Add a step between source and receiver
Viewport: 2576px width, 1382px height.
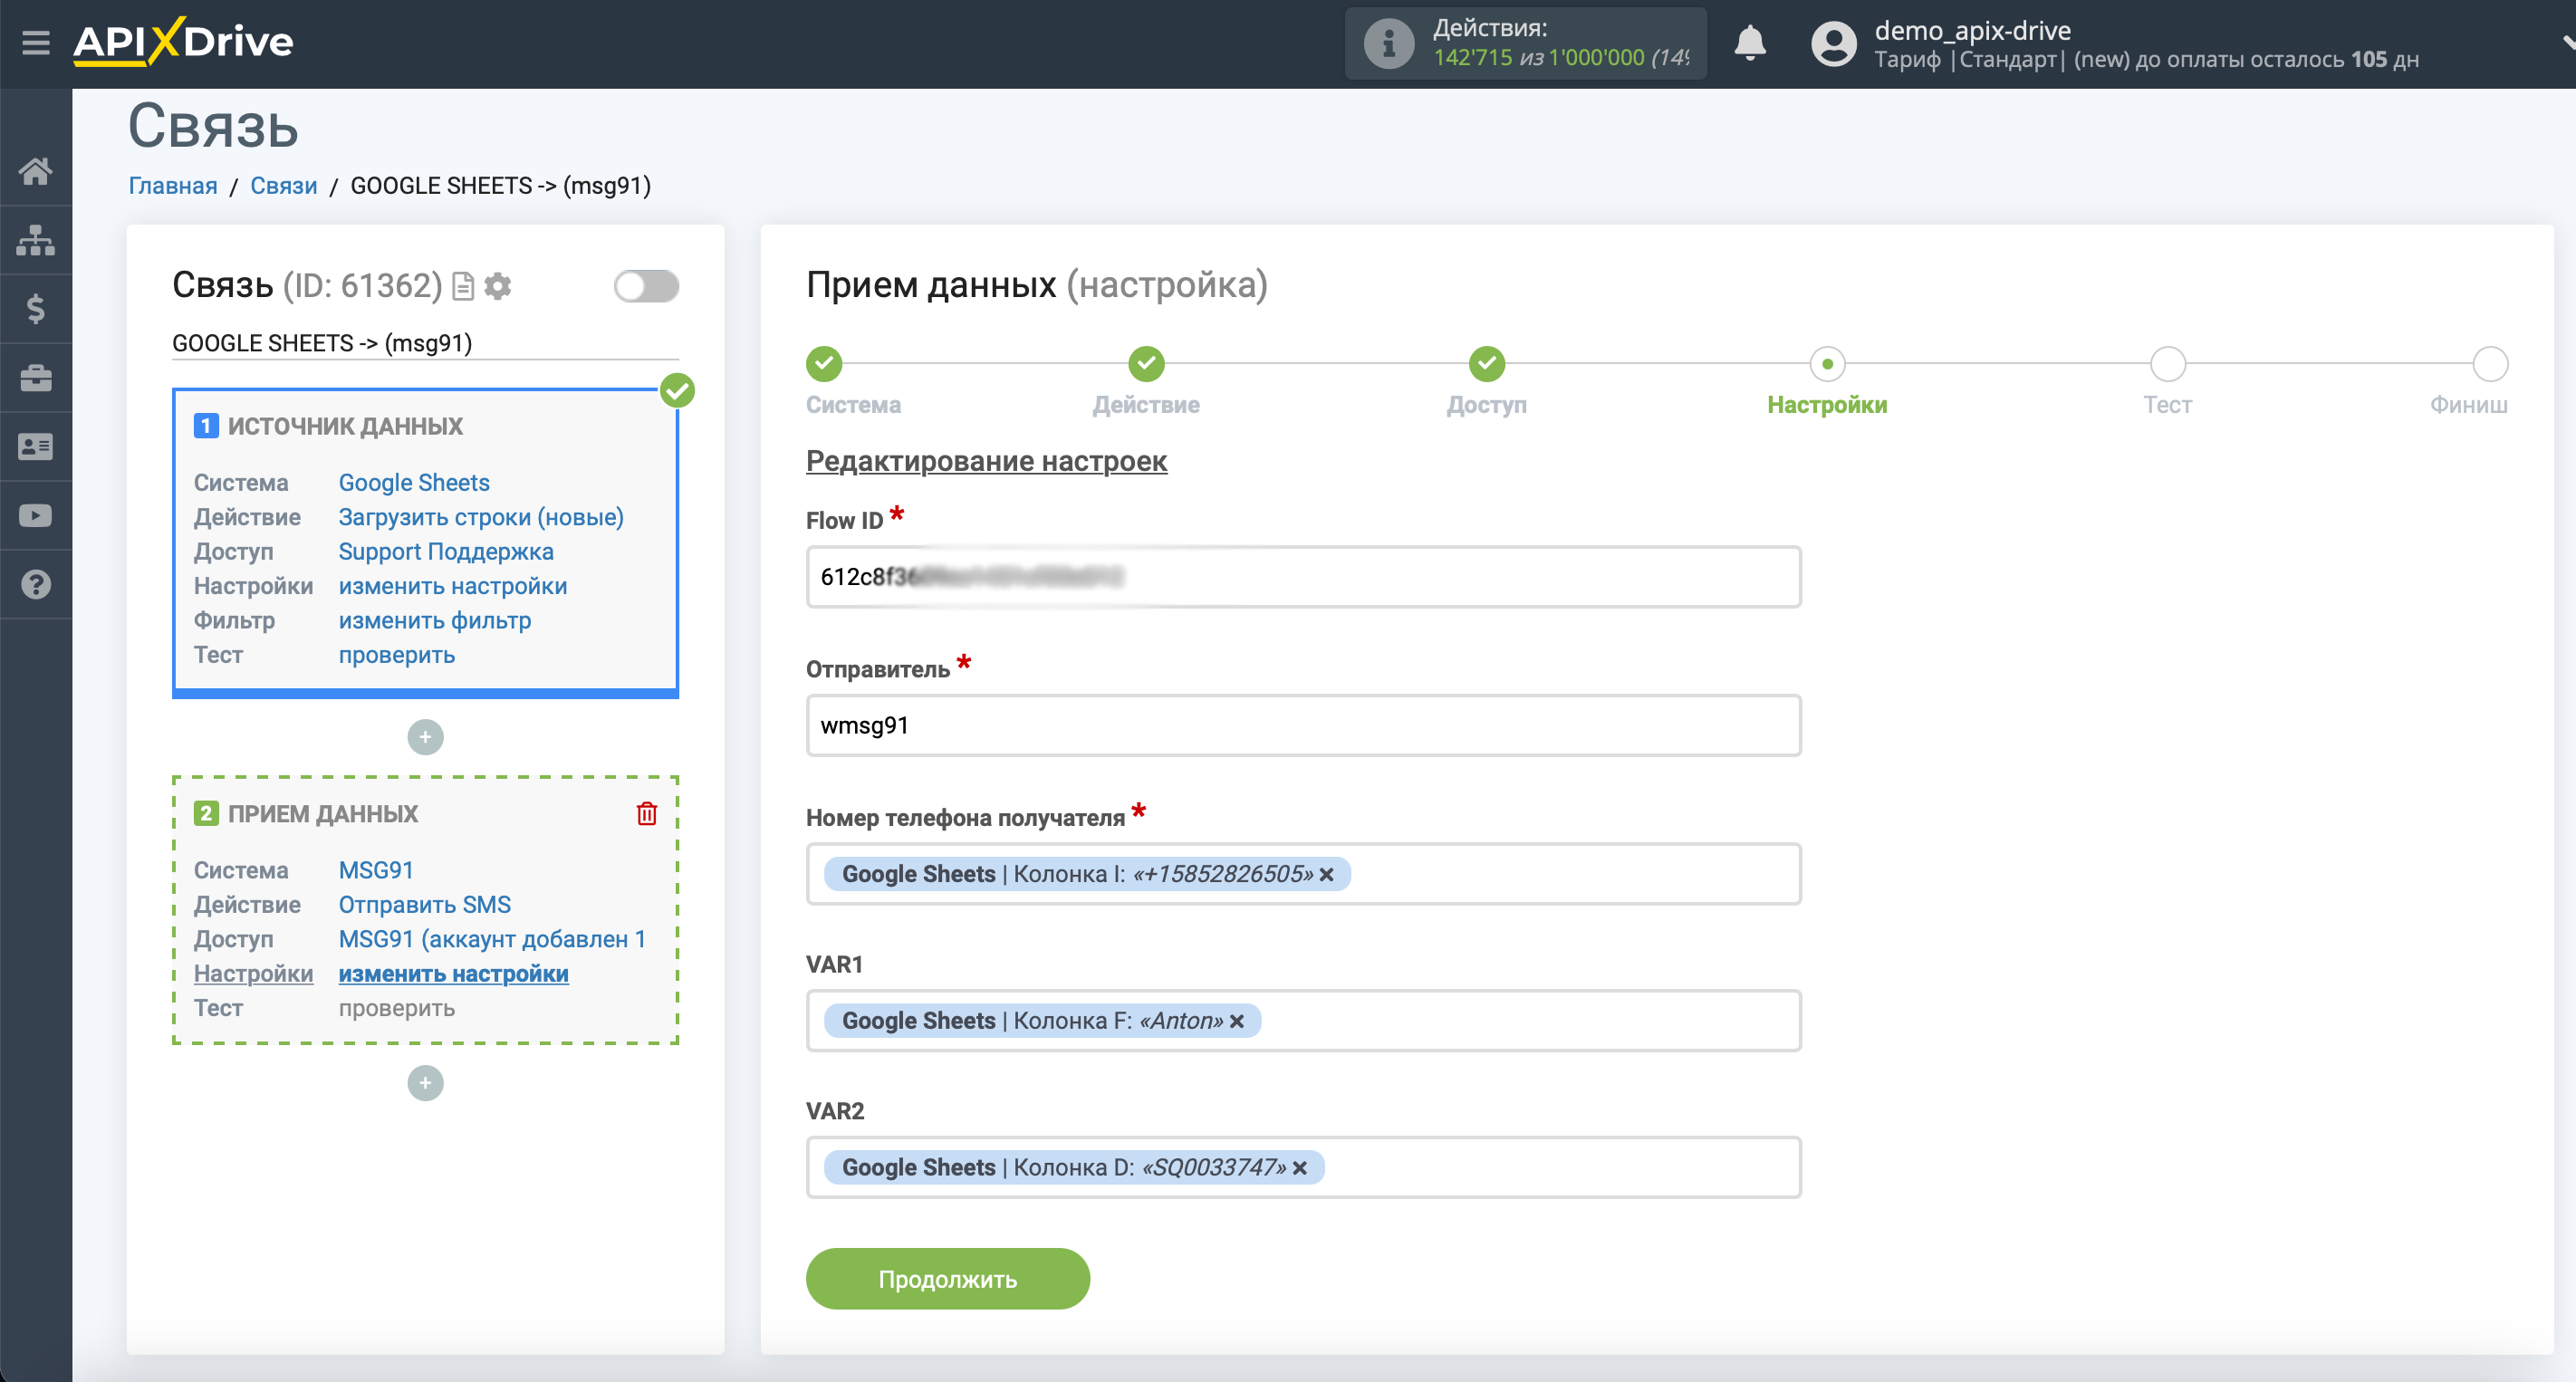pos(425,738)
